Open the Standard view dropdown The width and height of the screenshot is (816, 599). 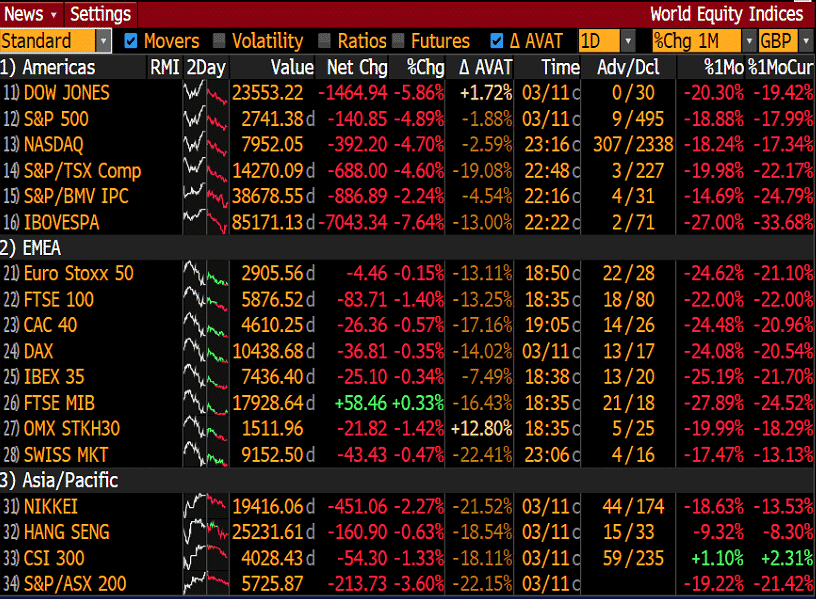tap(56, 41)
